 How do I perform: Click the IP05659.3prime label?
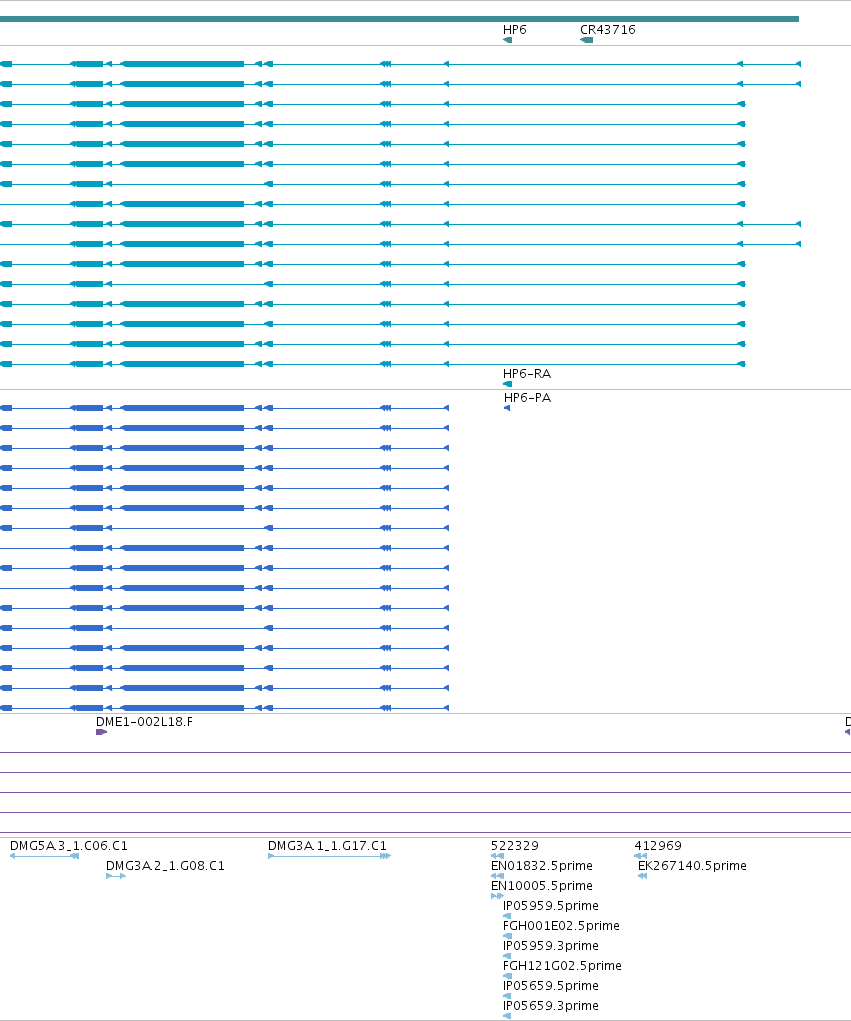[551, 1006]
